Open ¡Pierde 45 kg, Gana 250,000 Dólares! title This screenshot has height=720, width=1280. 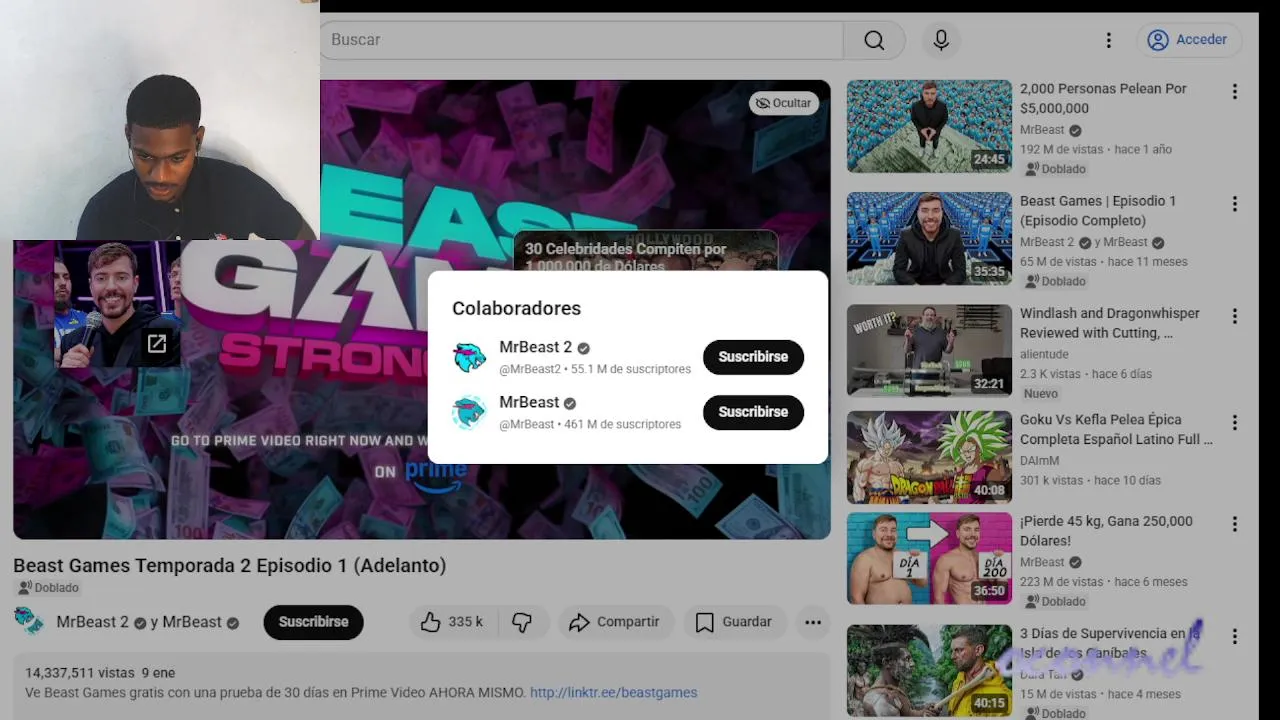tap(1106, 531)
